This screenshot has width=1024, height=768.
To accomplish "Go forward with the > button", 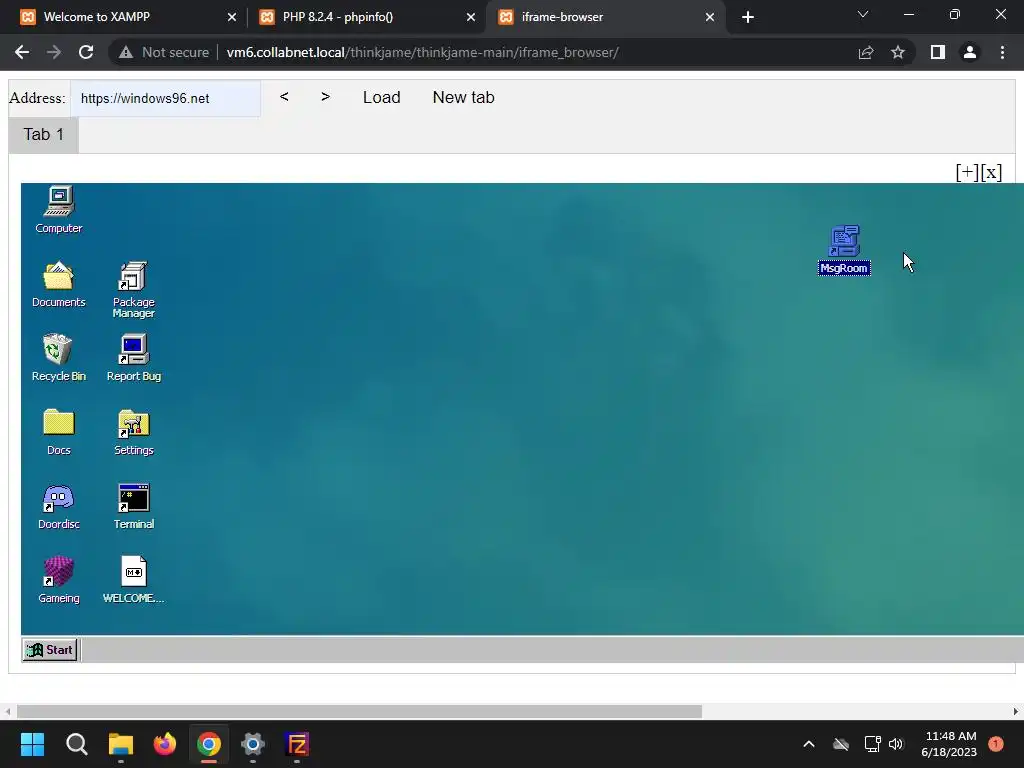I will click(325, 97).
